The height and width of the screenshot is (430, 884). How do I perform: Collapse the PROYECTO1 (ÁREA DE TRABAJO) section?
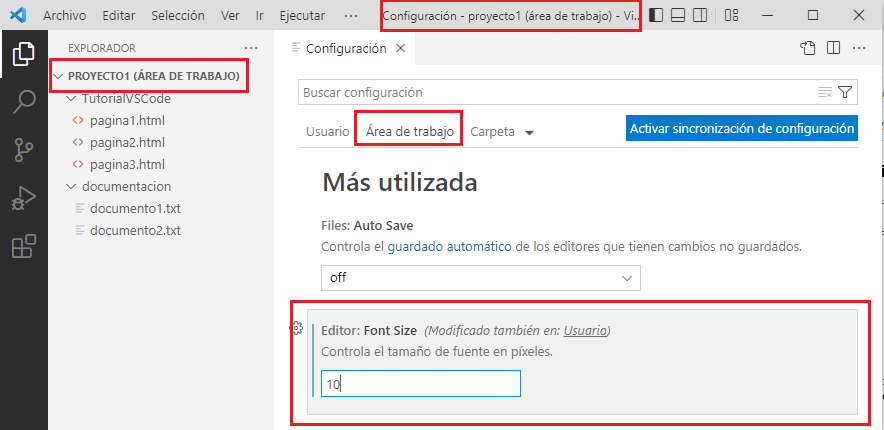point(59,76)
